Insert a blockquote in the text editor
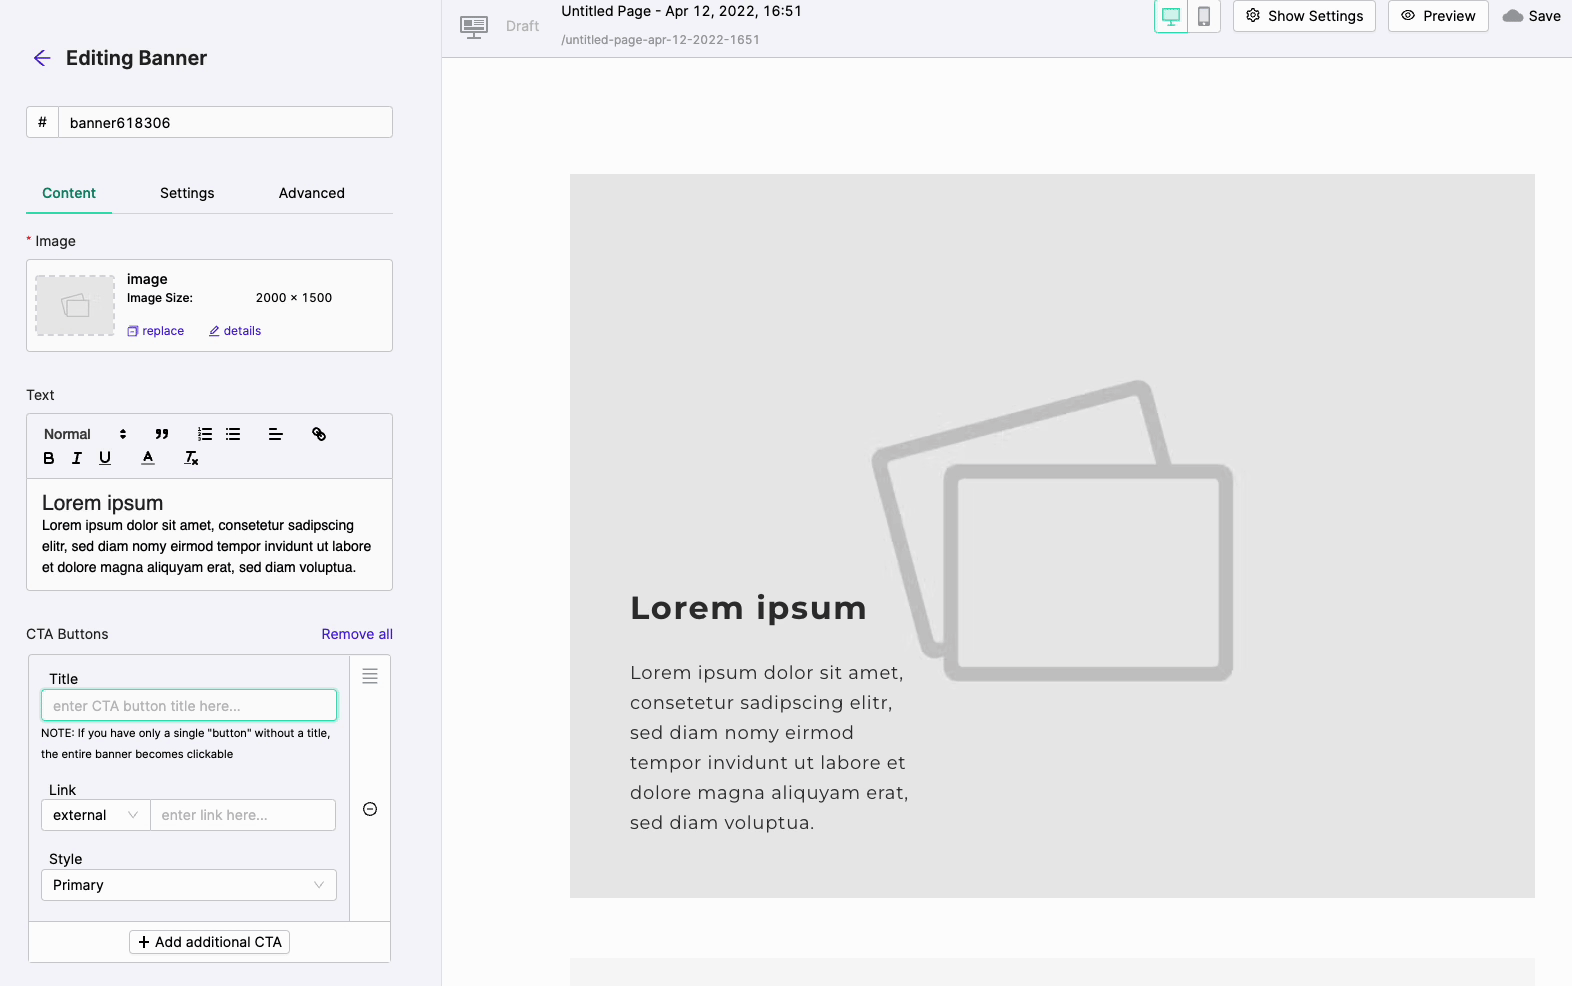The height and width of the screenshot is (986, 1572). [x=162, y=434]
